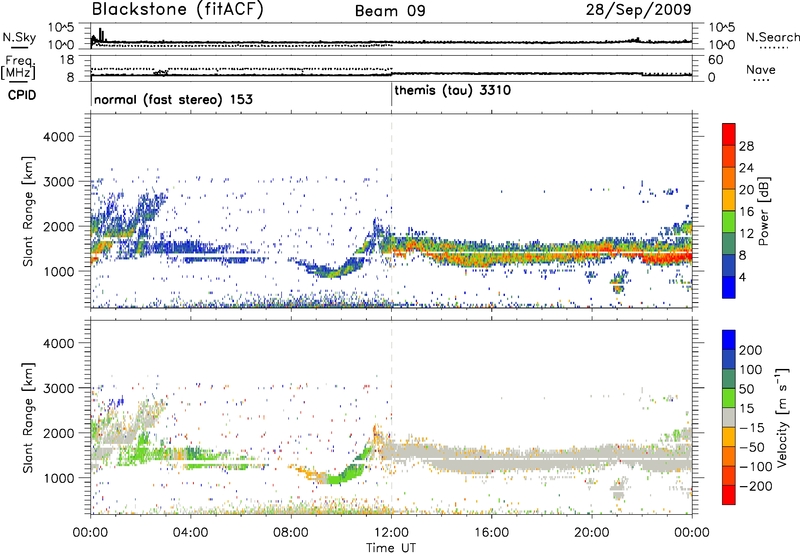Screen dimensions: 800x554
Task: Click 'themis (tau) 3310' CPID text
Action: pyautogui.click(x=453, y=91)
